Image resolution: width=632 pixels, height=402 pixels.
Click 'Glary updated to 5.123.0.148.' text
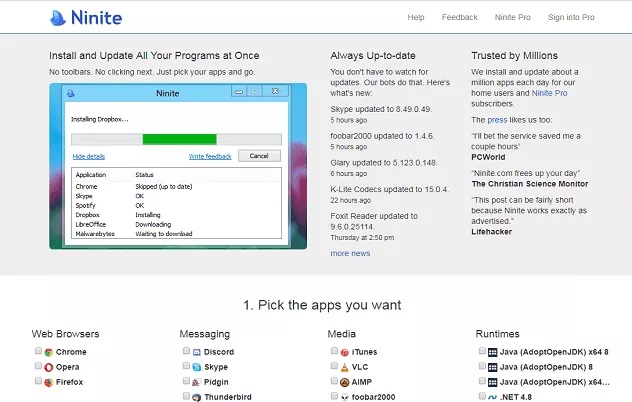[384, 163]
